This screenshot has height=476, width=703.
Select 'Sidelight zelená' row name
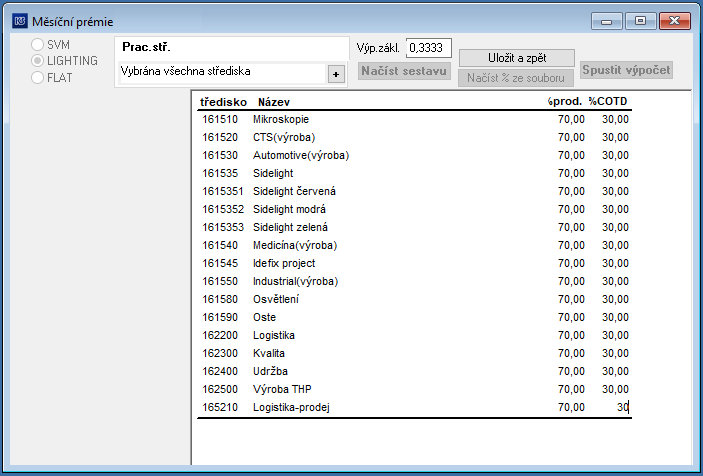[290, 227]
